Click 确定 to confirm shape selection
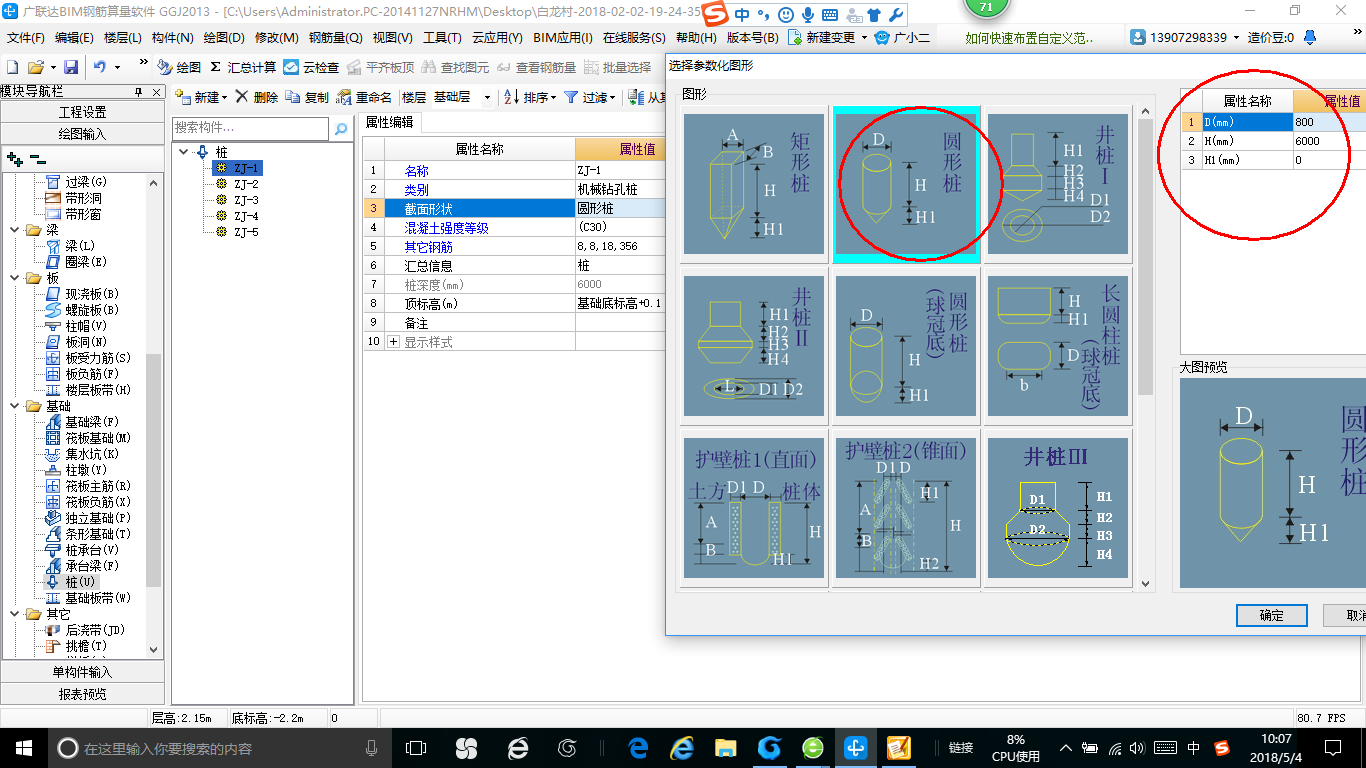 [1272, 615]
